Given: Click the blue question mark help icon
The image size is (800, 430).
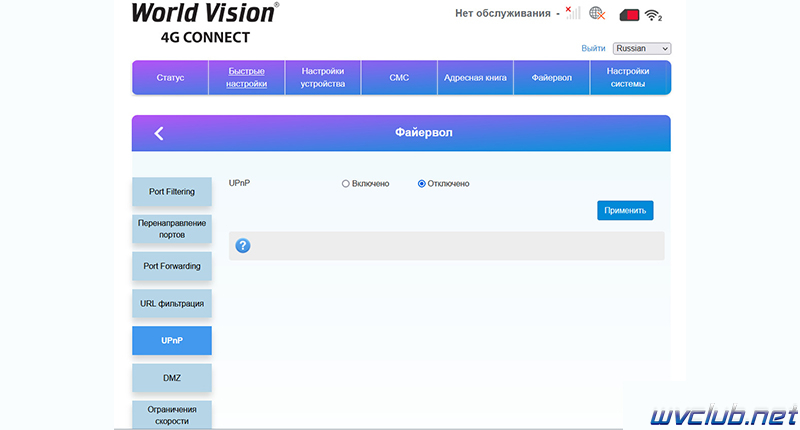Looking at the screenshot, I should click(243, 246).
